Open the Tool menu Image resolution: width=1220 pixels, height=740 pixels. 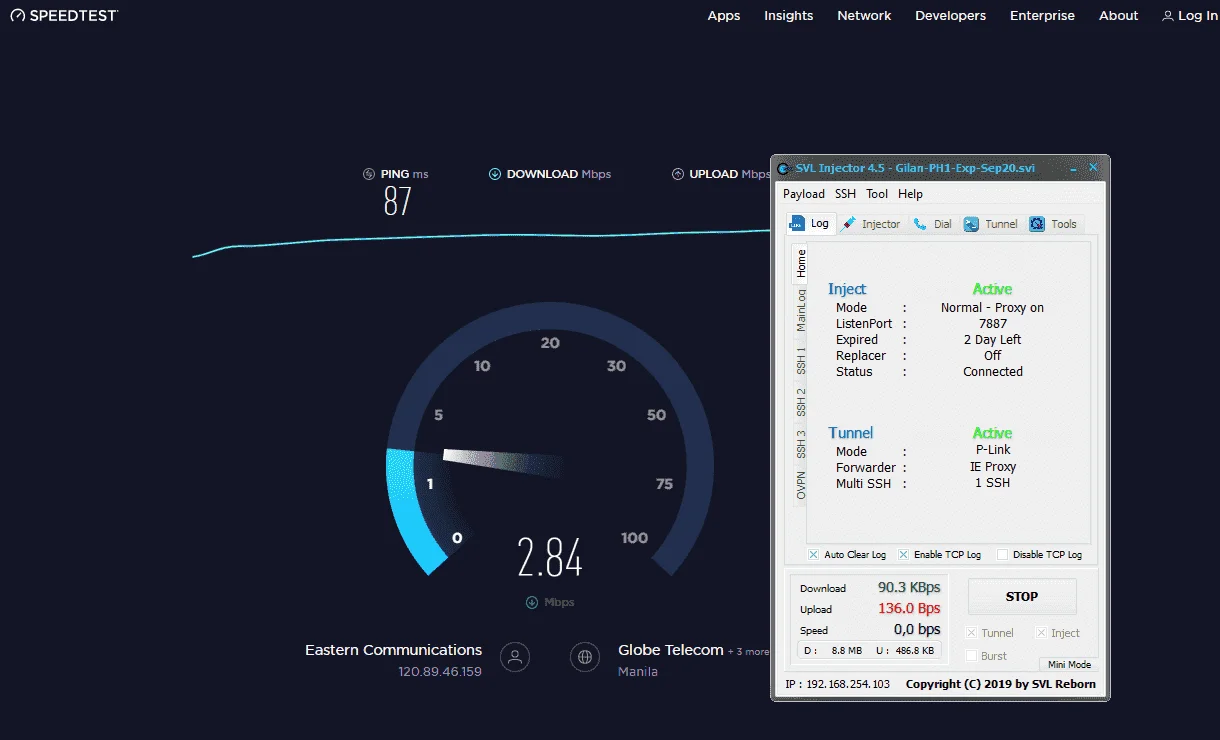(877, 194)
